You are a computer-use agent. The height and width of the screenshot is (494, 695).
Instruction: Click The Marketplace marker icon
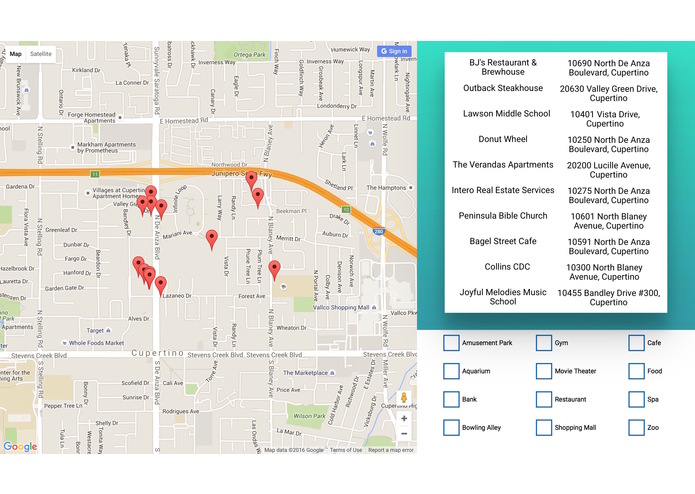coord(332,373)
